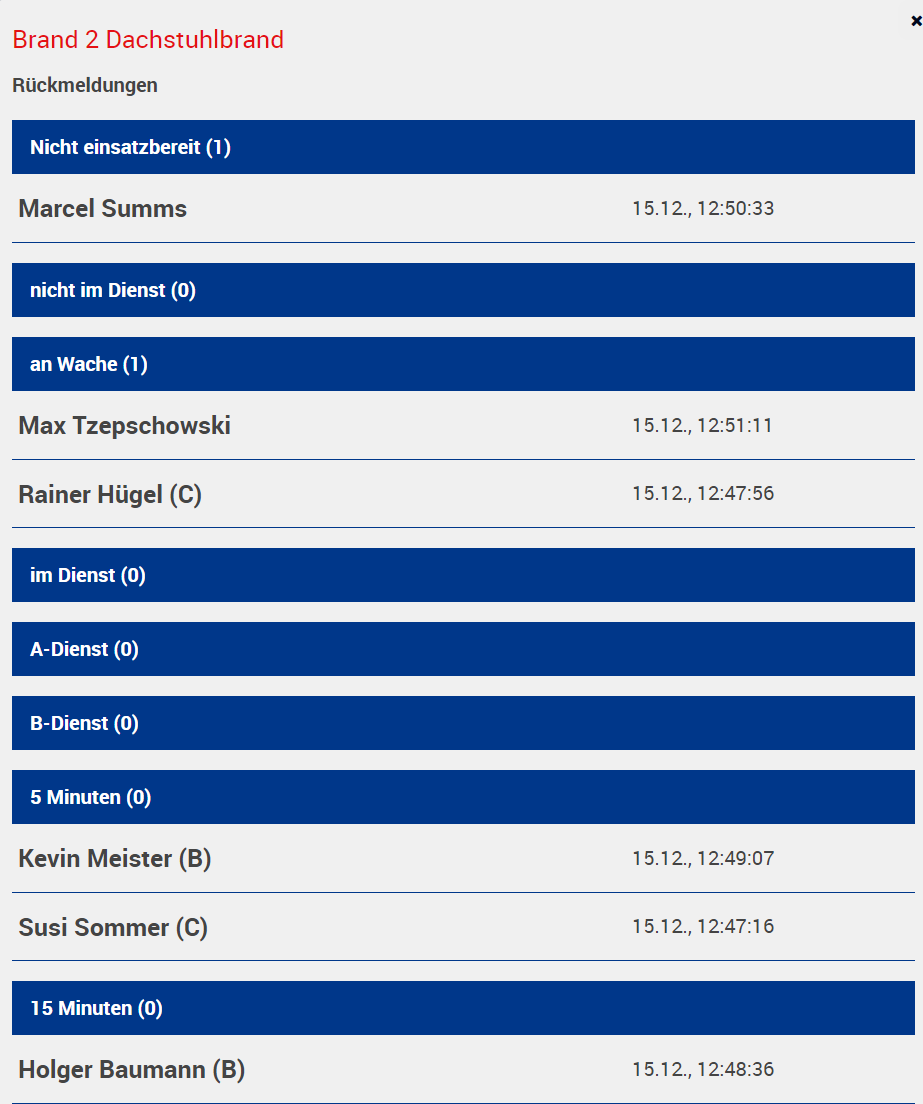Click the 12:47:16 timestamp for Susi Sommer

click(x=703, y=927)
